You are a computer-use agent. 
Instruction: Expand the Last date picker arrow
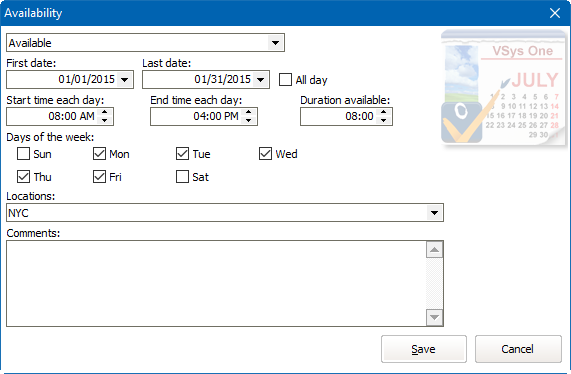[x=260, y=79]
